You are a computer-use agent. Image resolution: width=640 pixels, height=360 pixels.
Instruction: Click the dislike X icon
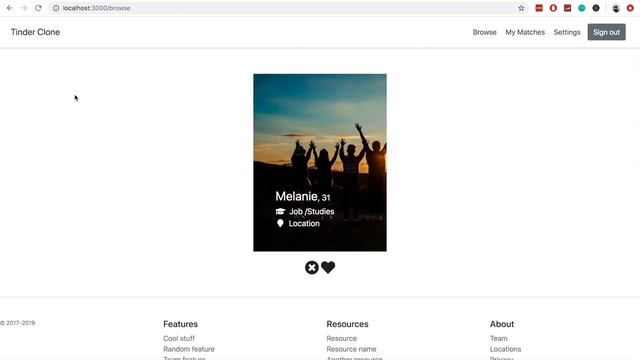coord(311,267)
